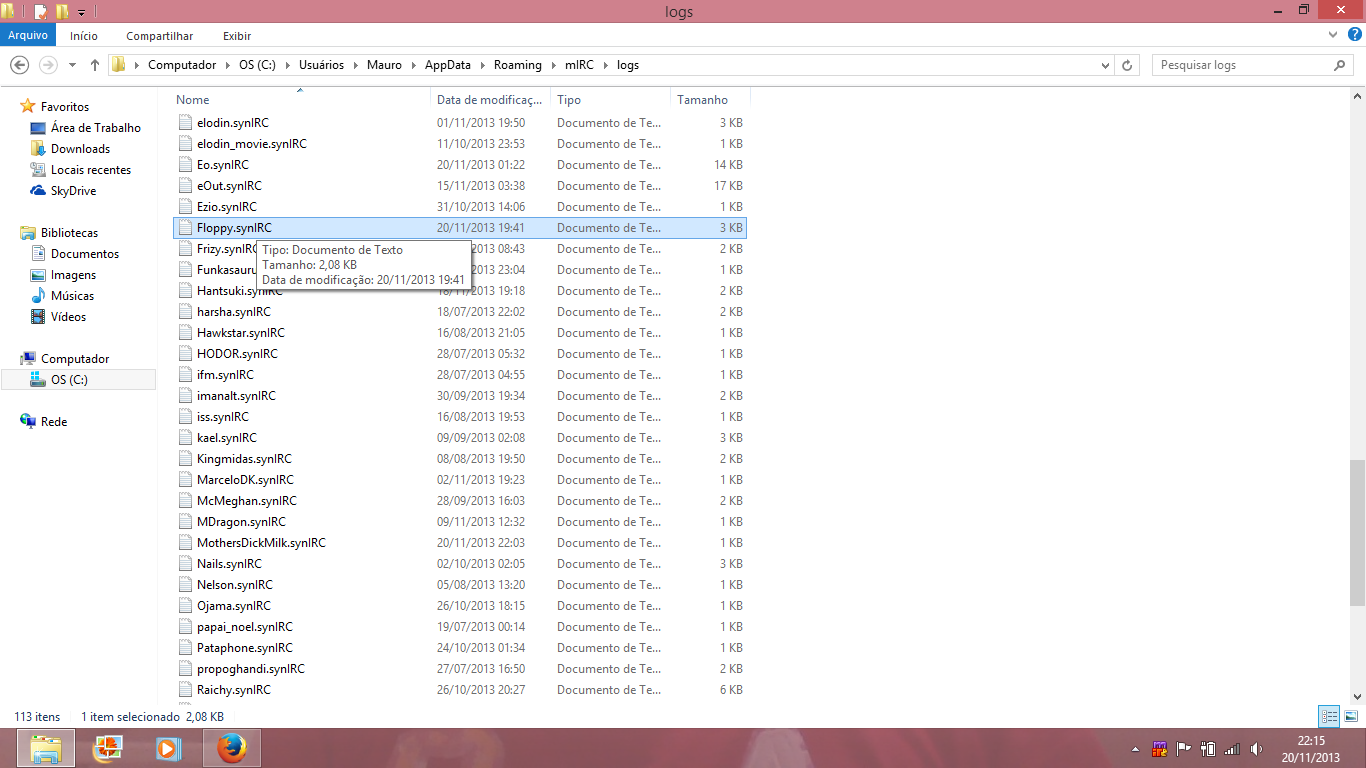Click the volume speaker tray icon
This screenshot has height=768, width=1366.
pos(1255,748)
